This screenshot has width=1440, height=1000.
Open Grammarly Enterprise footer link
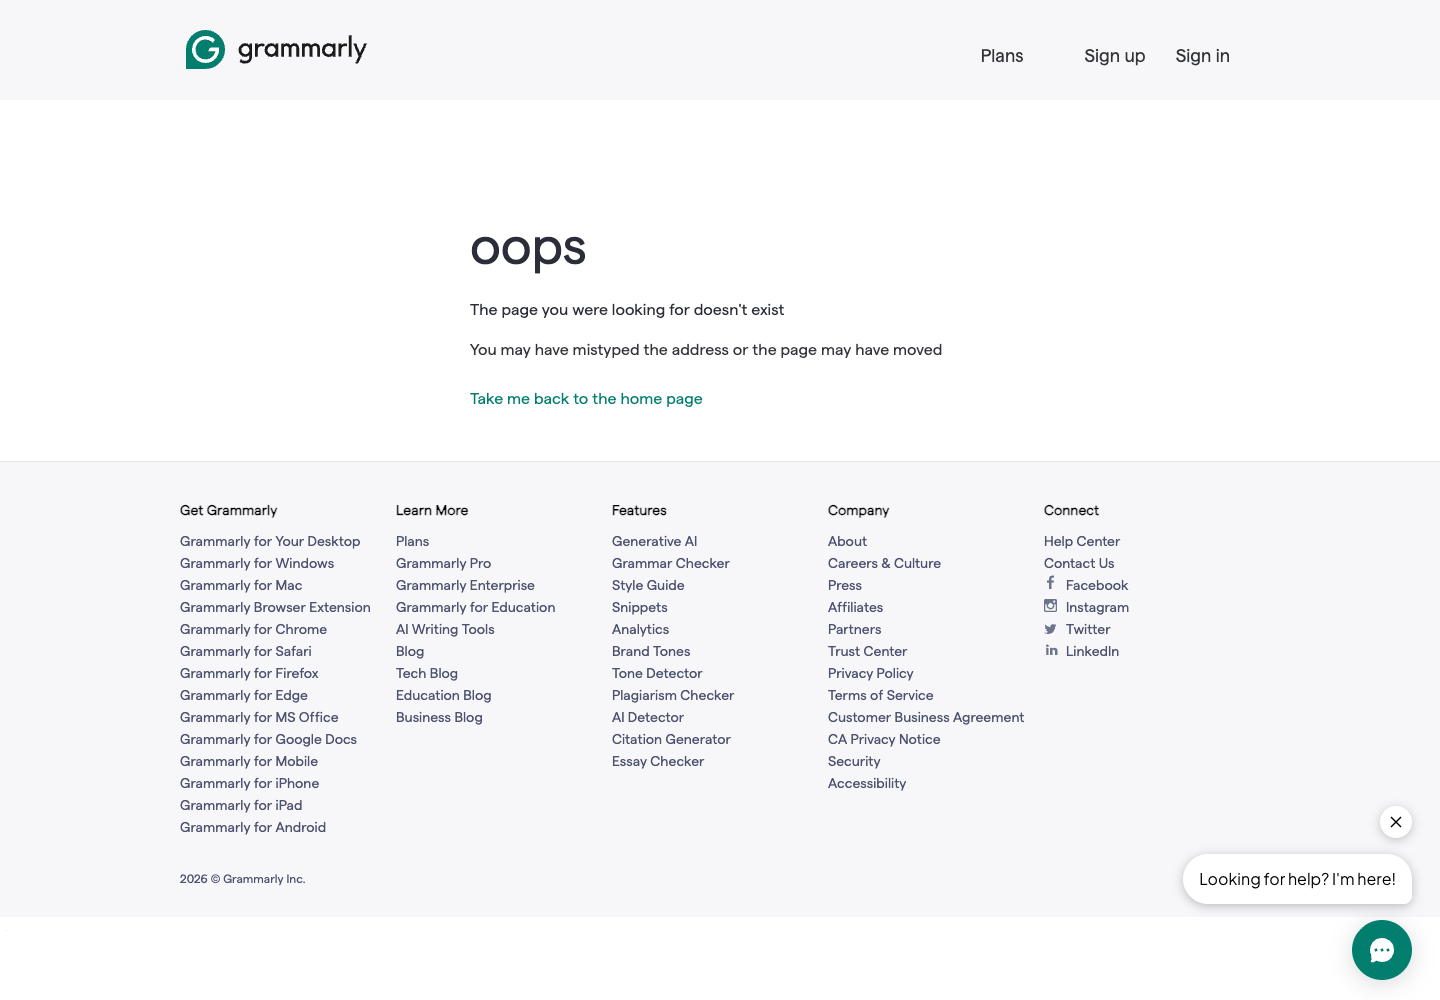pos(465,585)
